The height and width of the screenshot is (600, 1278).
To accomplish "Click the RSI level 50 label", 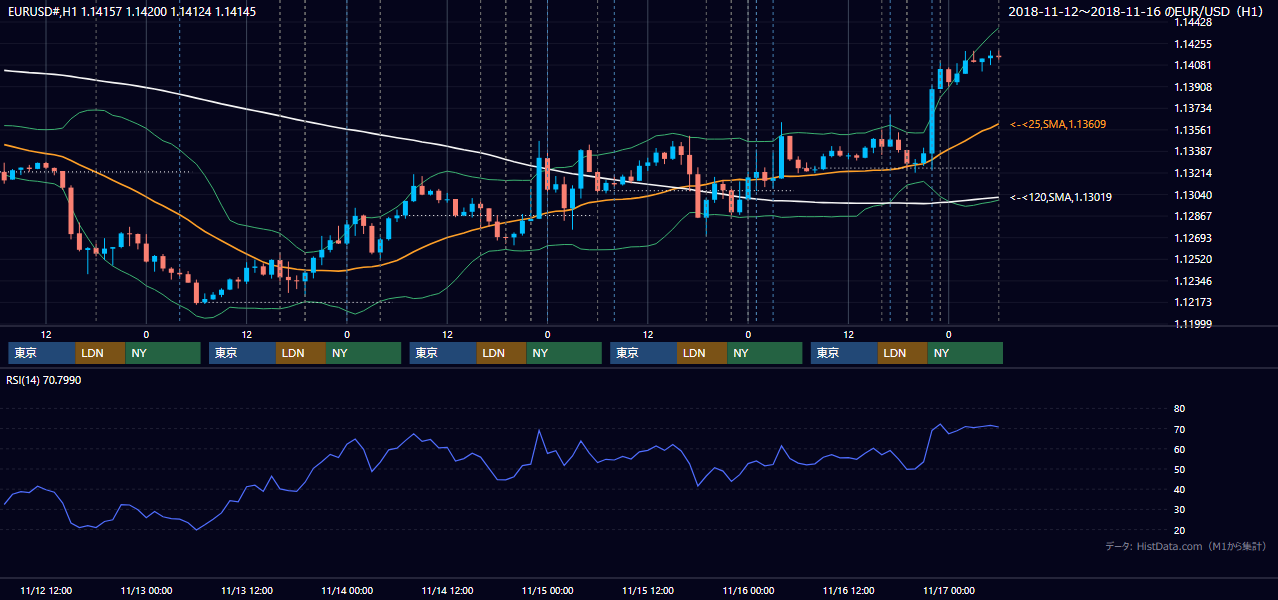I will click(x=1179, y=469).
